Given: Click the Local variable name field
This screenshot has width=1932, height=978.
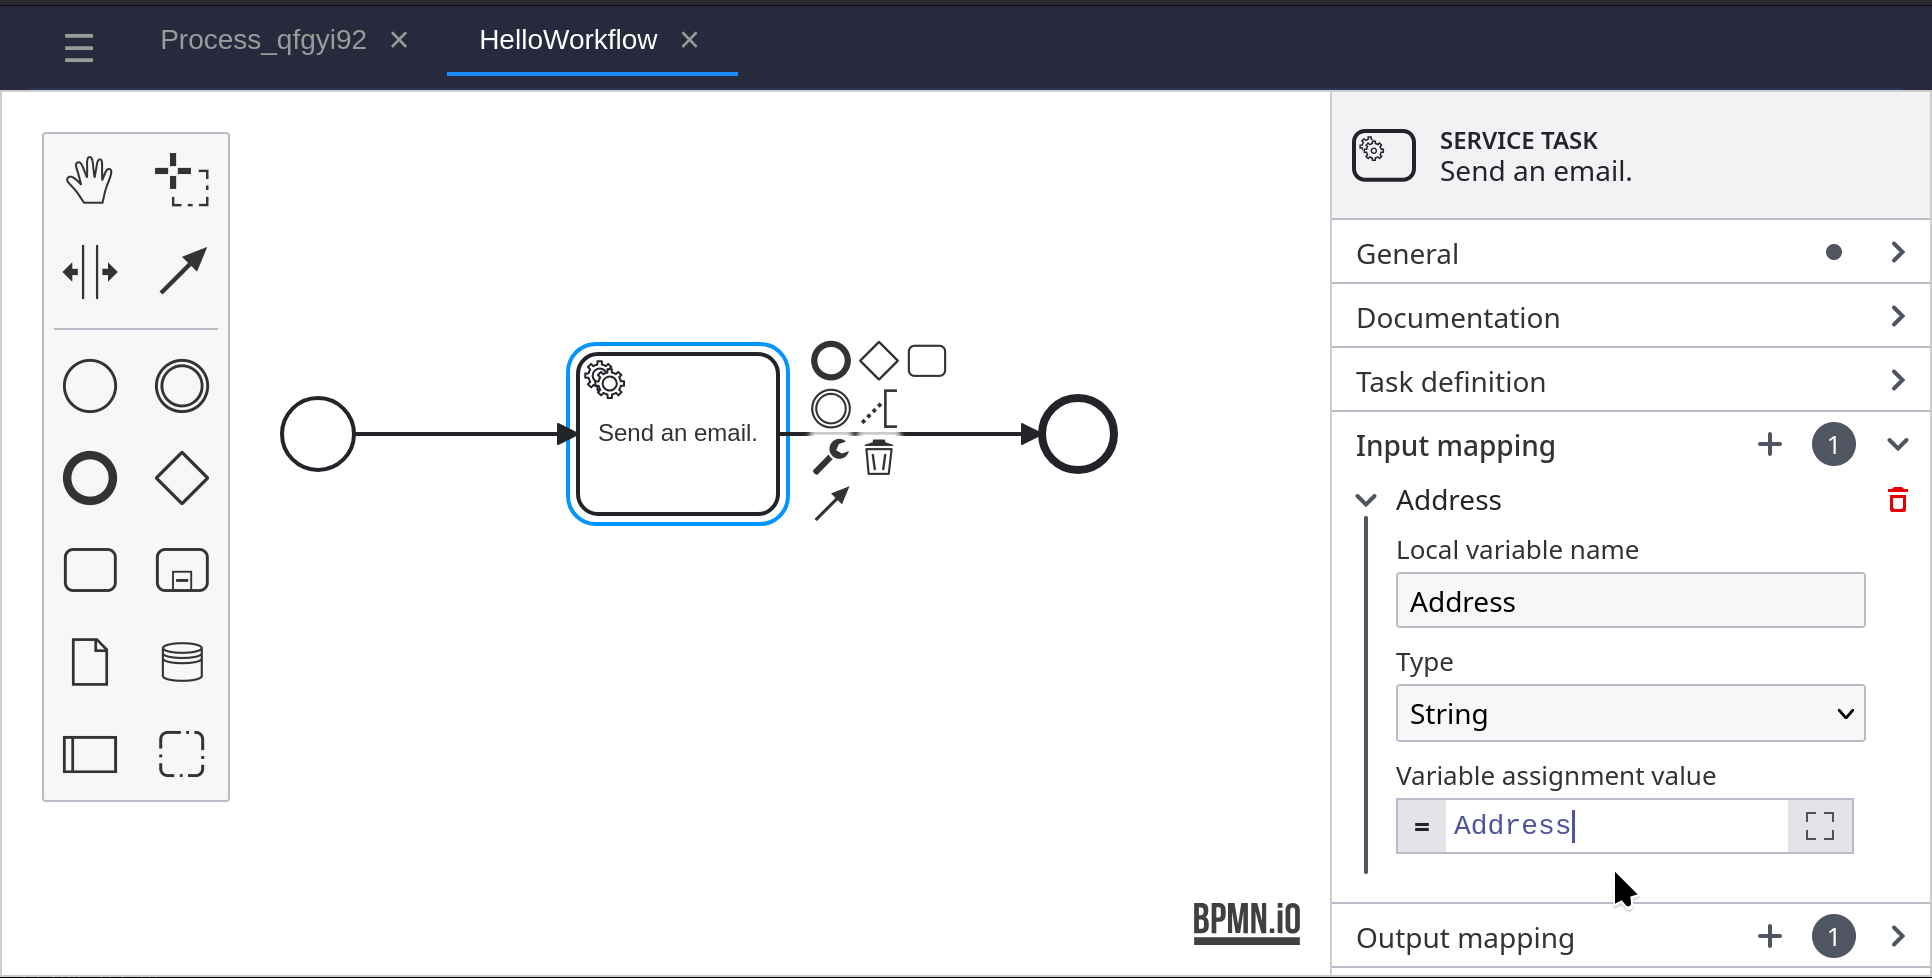Looking at the screenshot, I should point(1630,601).
